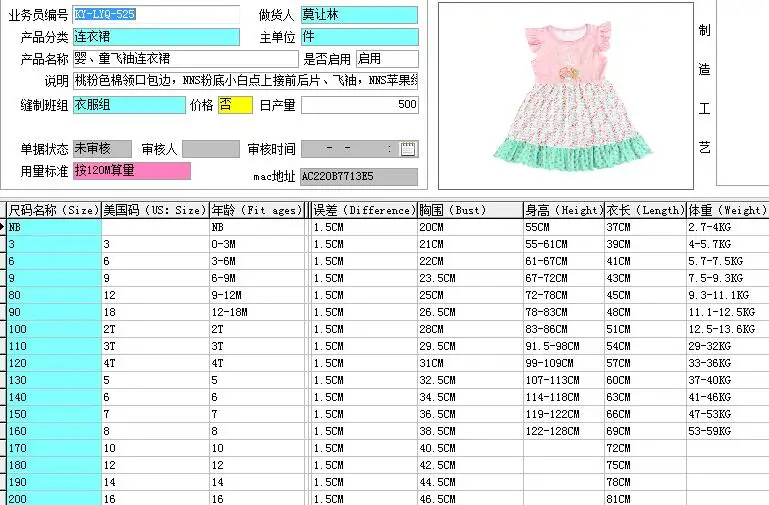Click weight cell 53-59KG
The image size is (769, 505).
728,431
